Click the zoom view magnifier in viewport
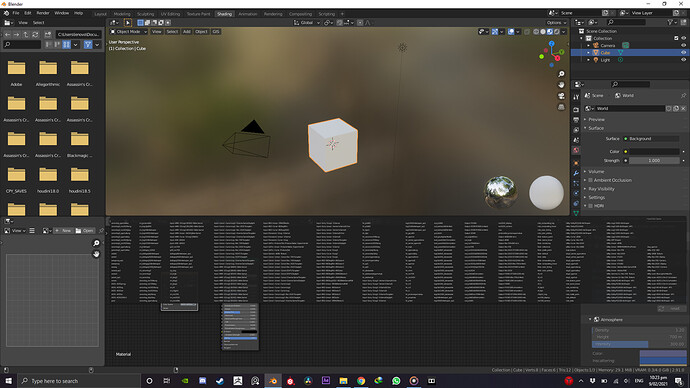This screenshot has height=388, width=690. click(x=561, y=74)
